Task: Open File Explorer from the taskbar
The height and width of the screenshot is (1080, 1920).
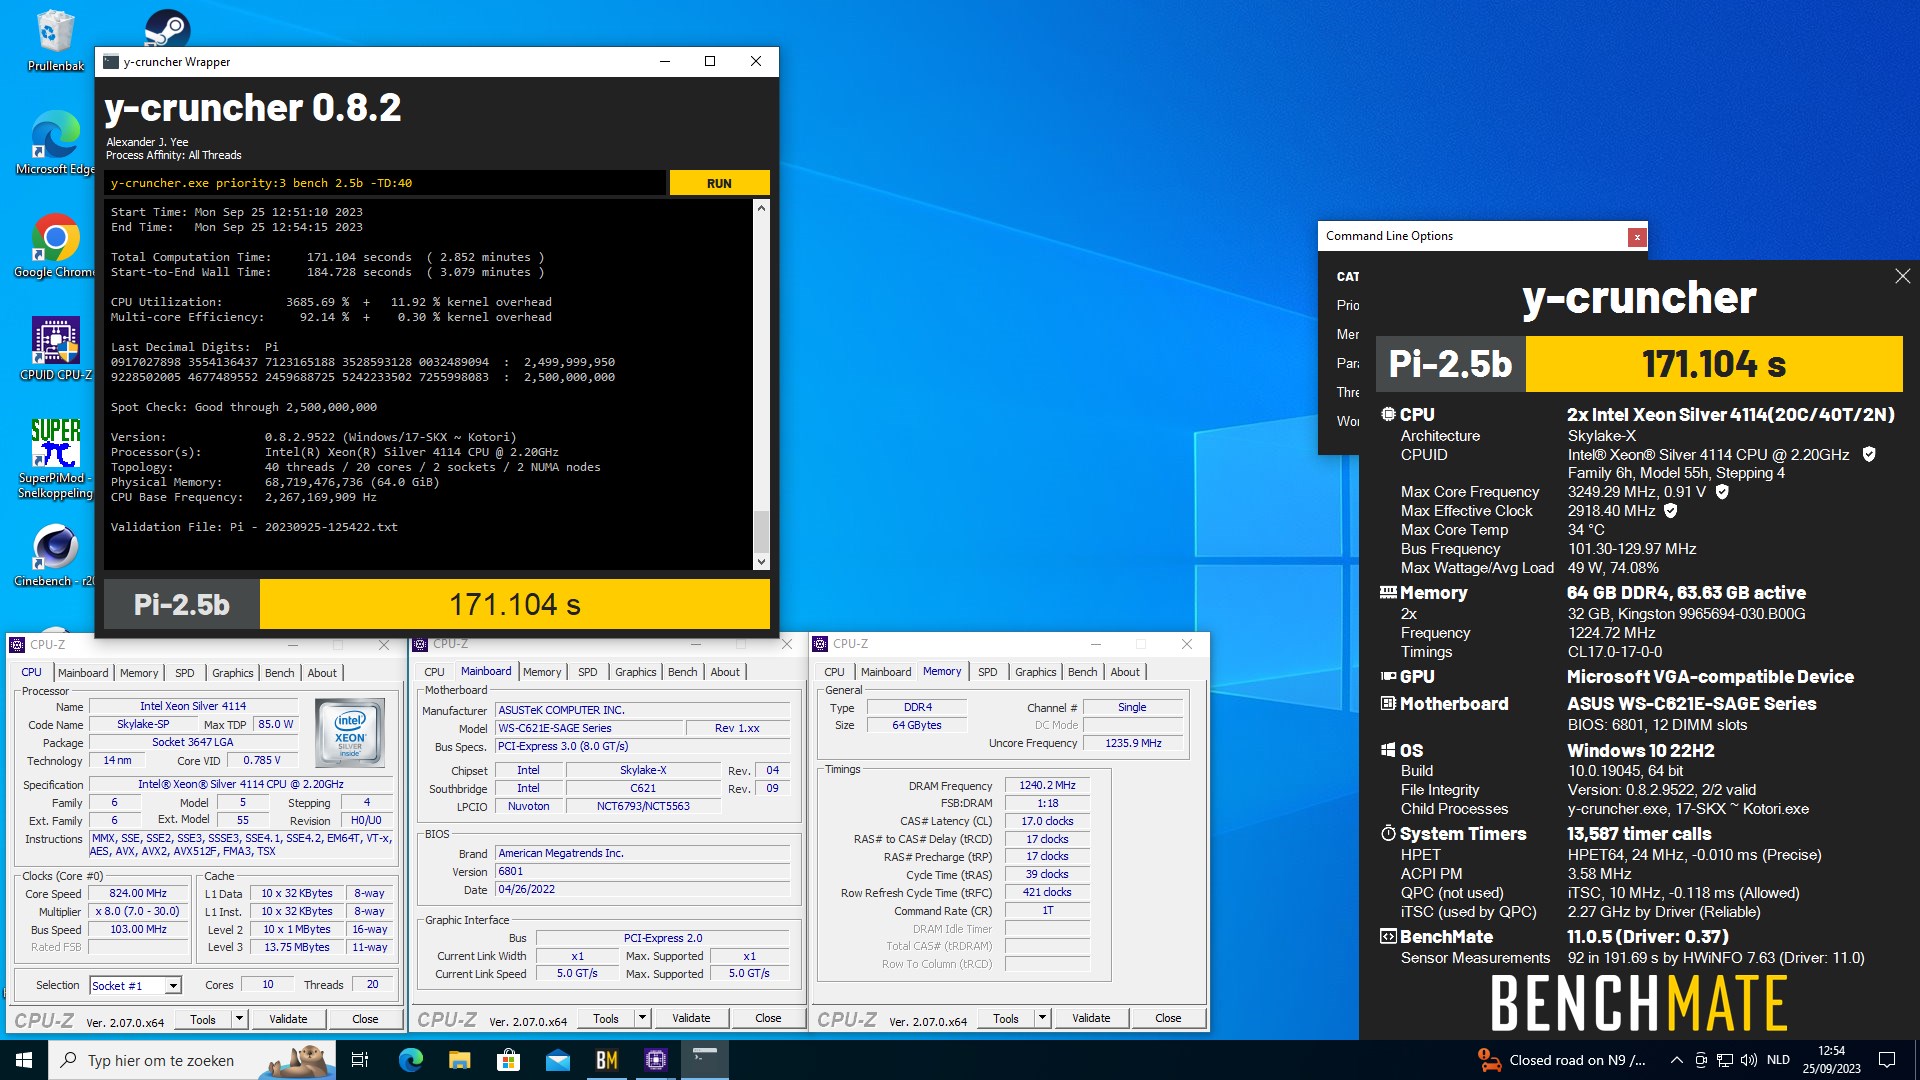Action: coord(459,1060)
